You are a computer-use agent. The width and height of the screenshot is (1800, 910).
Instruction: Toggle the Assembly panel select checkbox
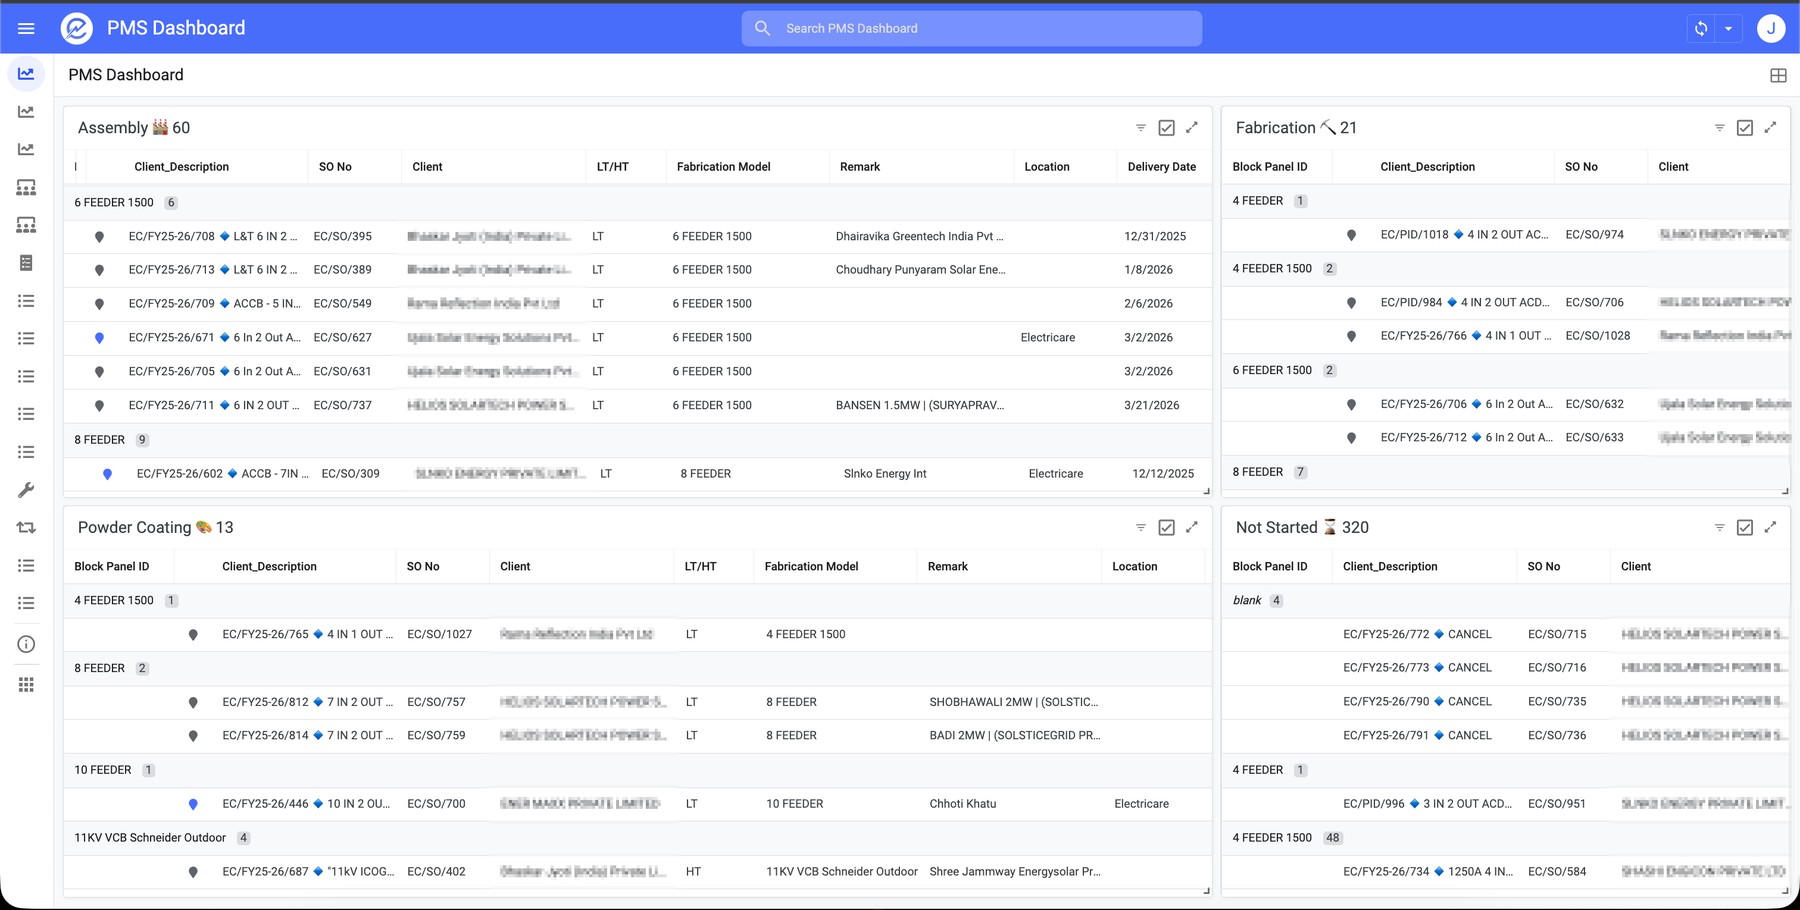click(x=1166, y=128)
